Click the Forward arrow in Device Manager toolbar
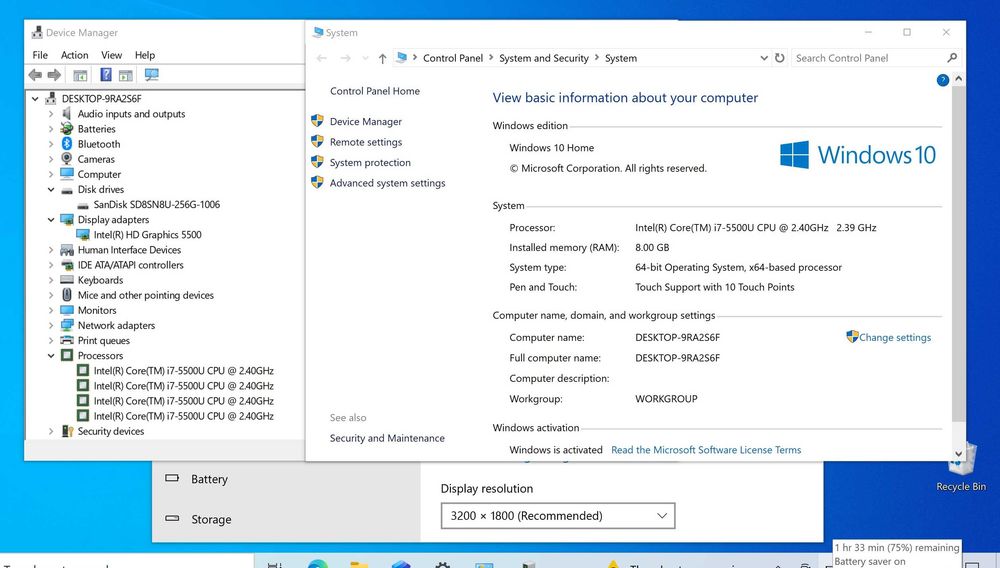Image resolution: width=1000 pixels, height=568 pixels. click(x=54, y=75)
